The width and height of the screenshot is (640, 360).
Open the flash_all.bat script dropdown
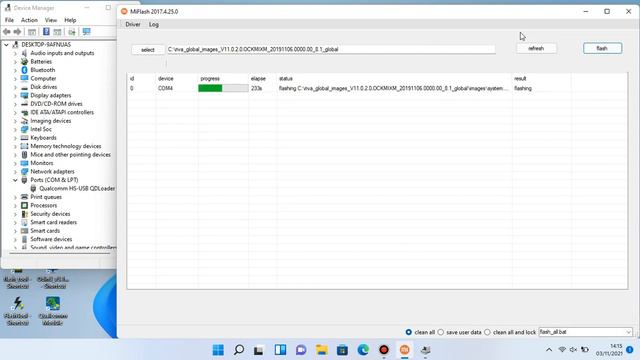point(629,332)
